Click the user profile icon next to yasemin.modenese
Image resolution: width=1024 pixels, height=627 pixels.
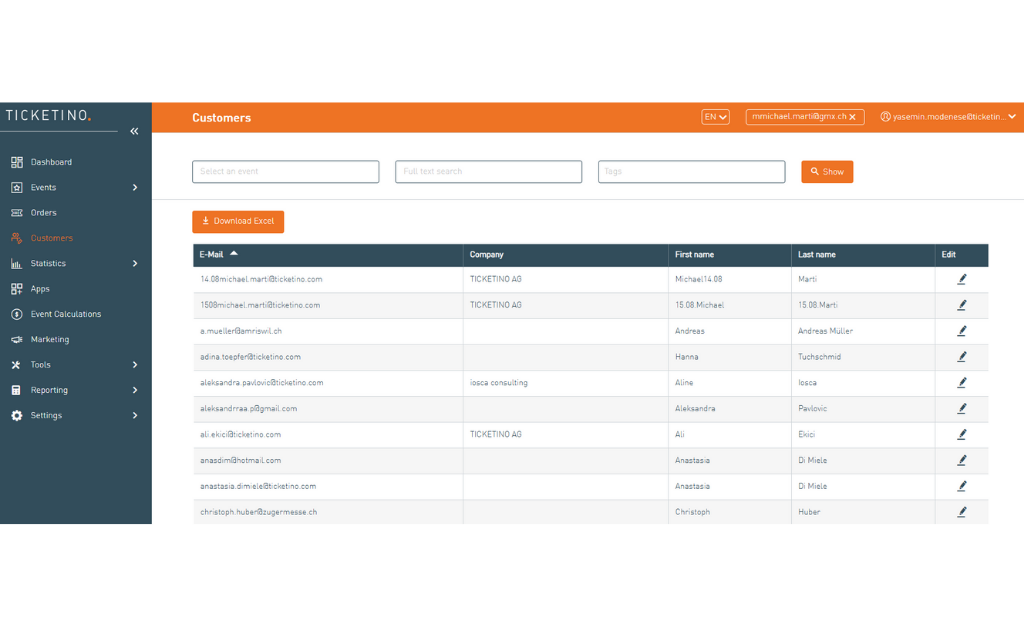(x=885, y=116)
